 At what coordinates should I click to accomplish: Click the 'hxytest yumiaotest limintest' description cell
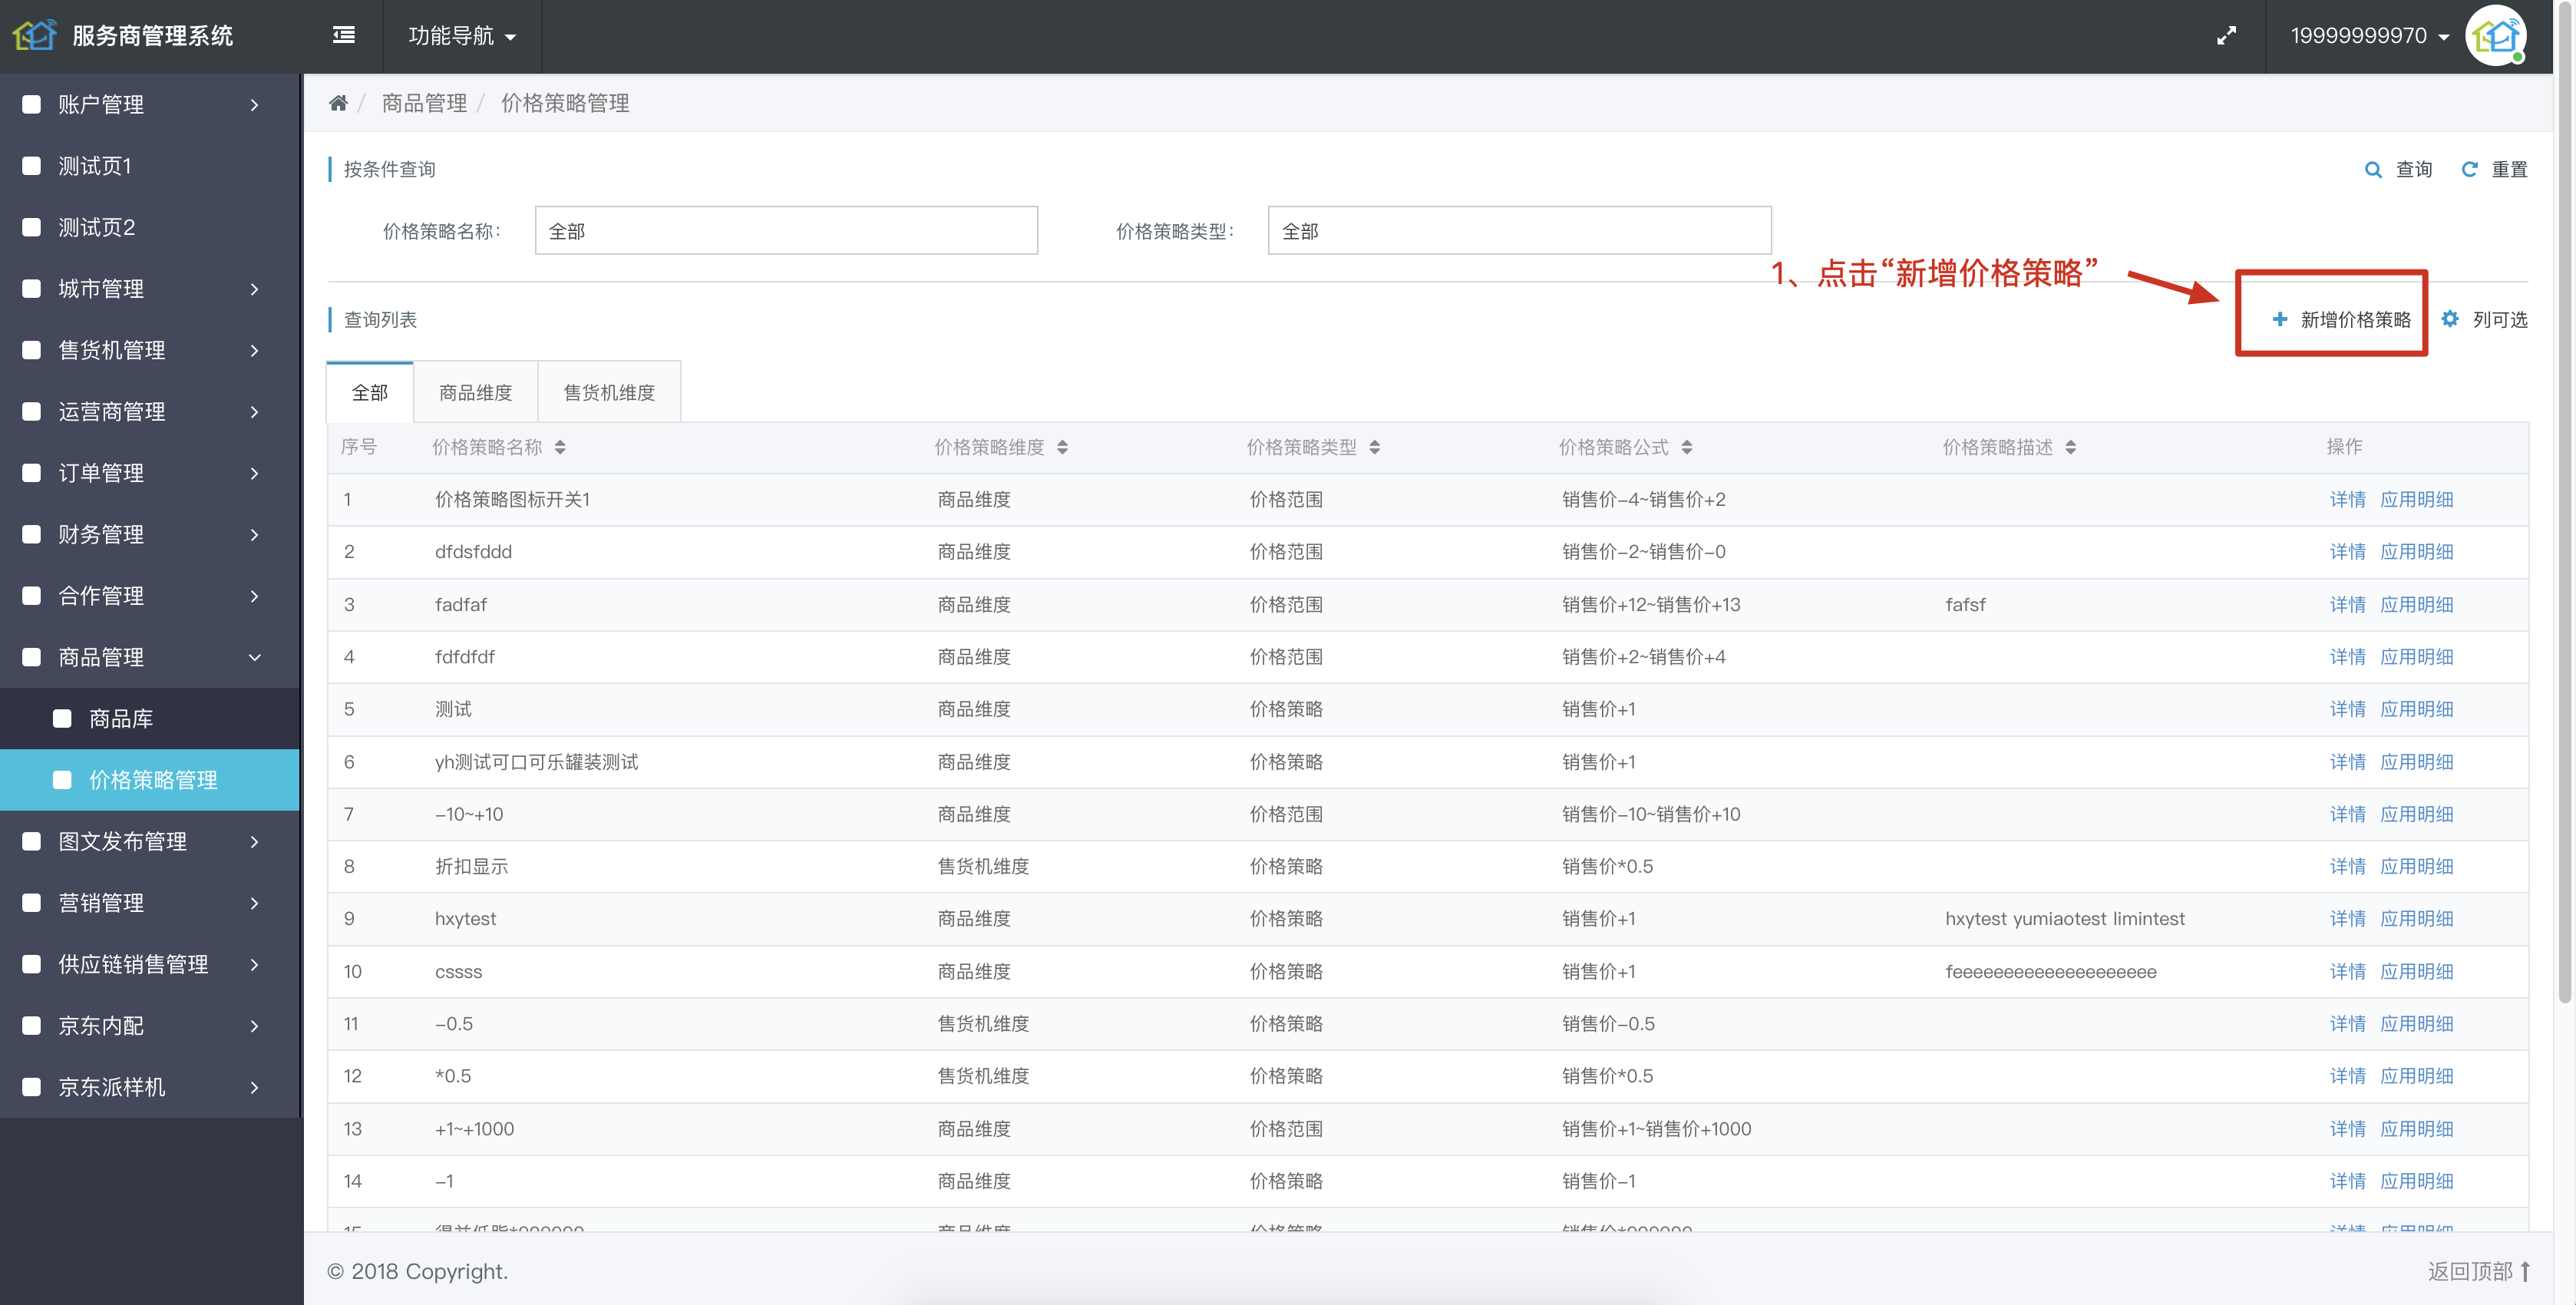click(x=2064, y=918)
